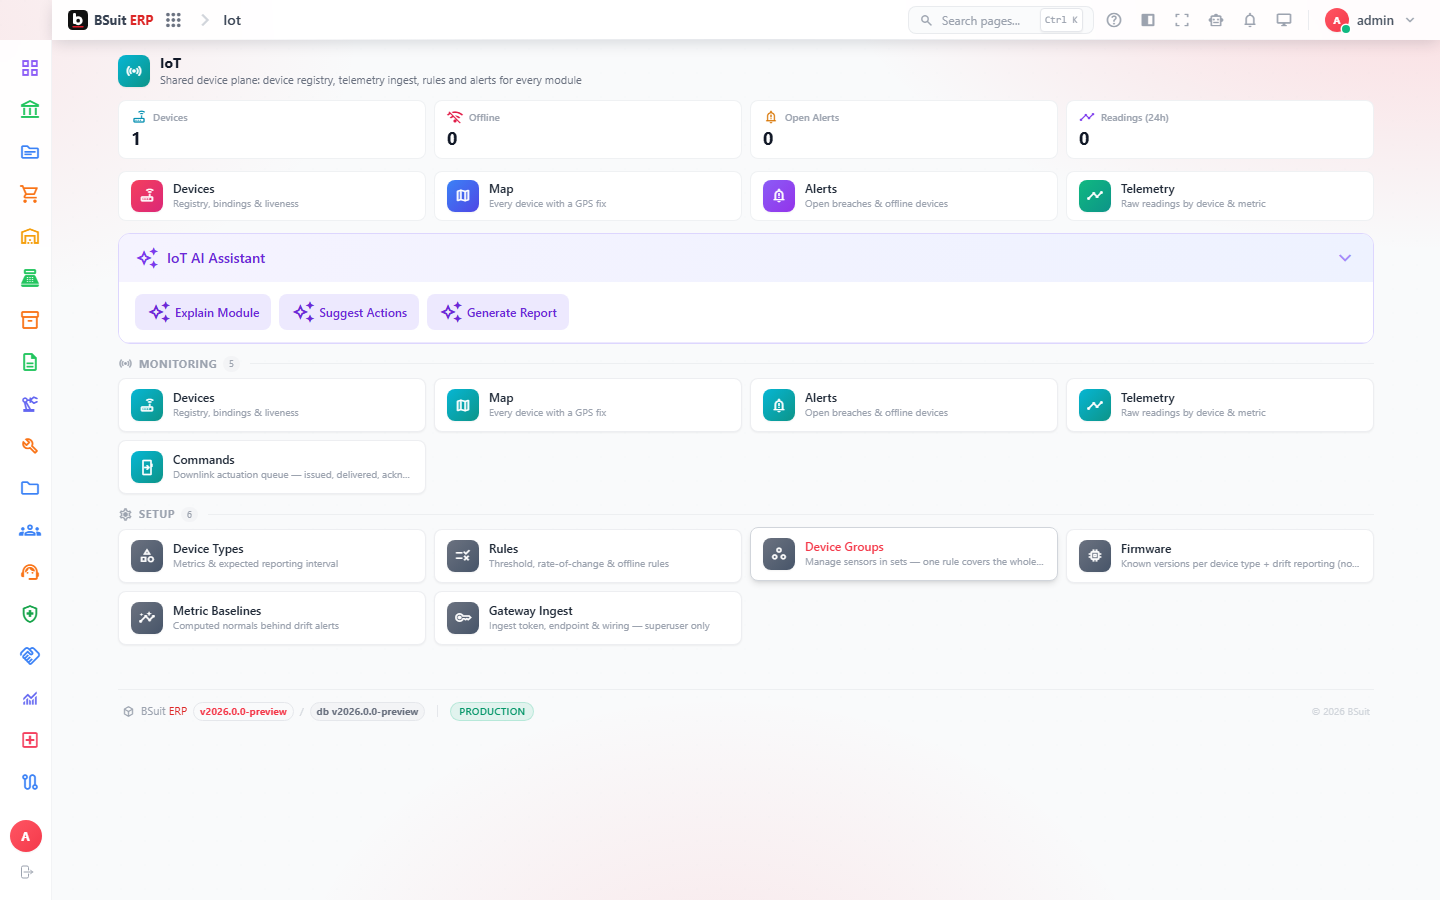Image resolution: width=1440 pixels, height=900 pixels.
Task: Click the logout icon at sidebar bottom
Action: (27, 872)
